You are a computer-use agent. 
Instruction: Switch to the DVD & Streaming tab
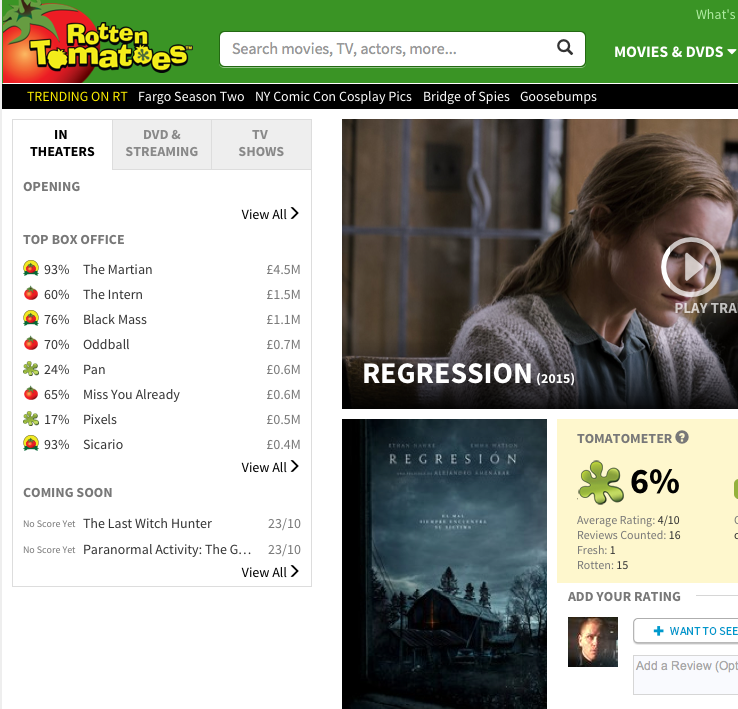pyautogui.click(x=161, y=144)
